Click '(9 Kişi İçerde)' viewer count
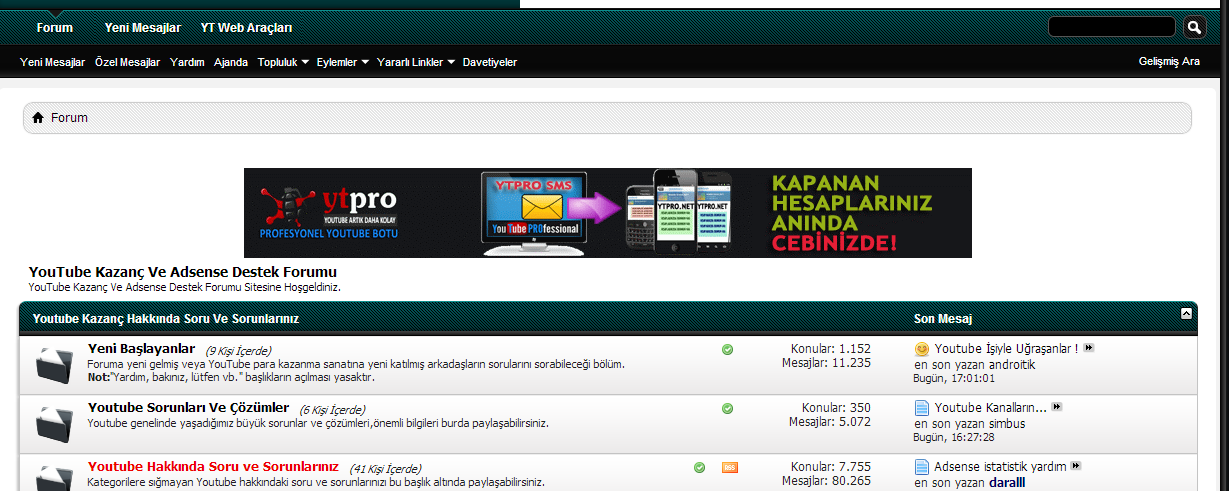Image resolution: width=1229 pixels, height=491 pixels. pyautogui.click(x=238, y=351)
